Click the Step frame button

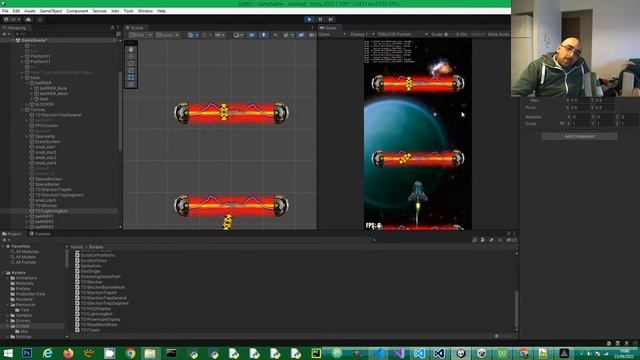pos(331,19)
